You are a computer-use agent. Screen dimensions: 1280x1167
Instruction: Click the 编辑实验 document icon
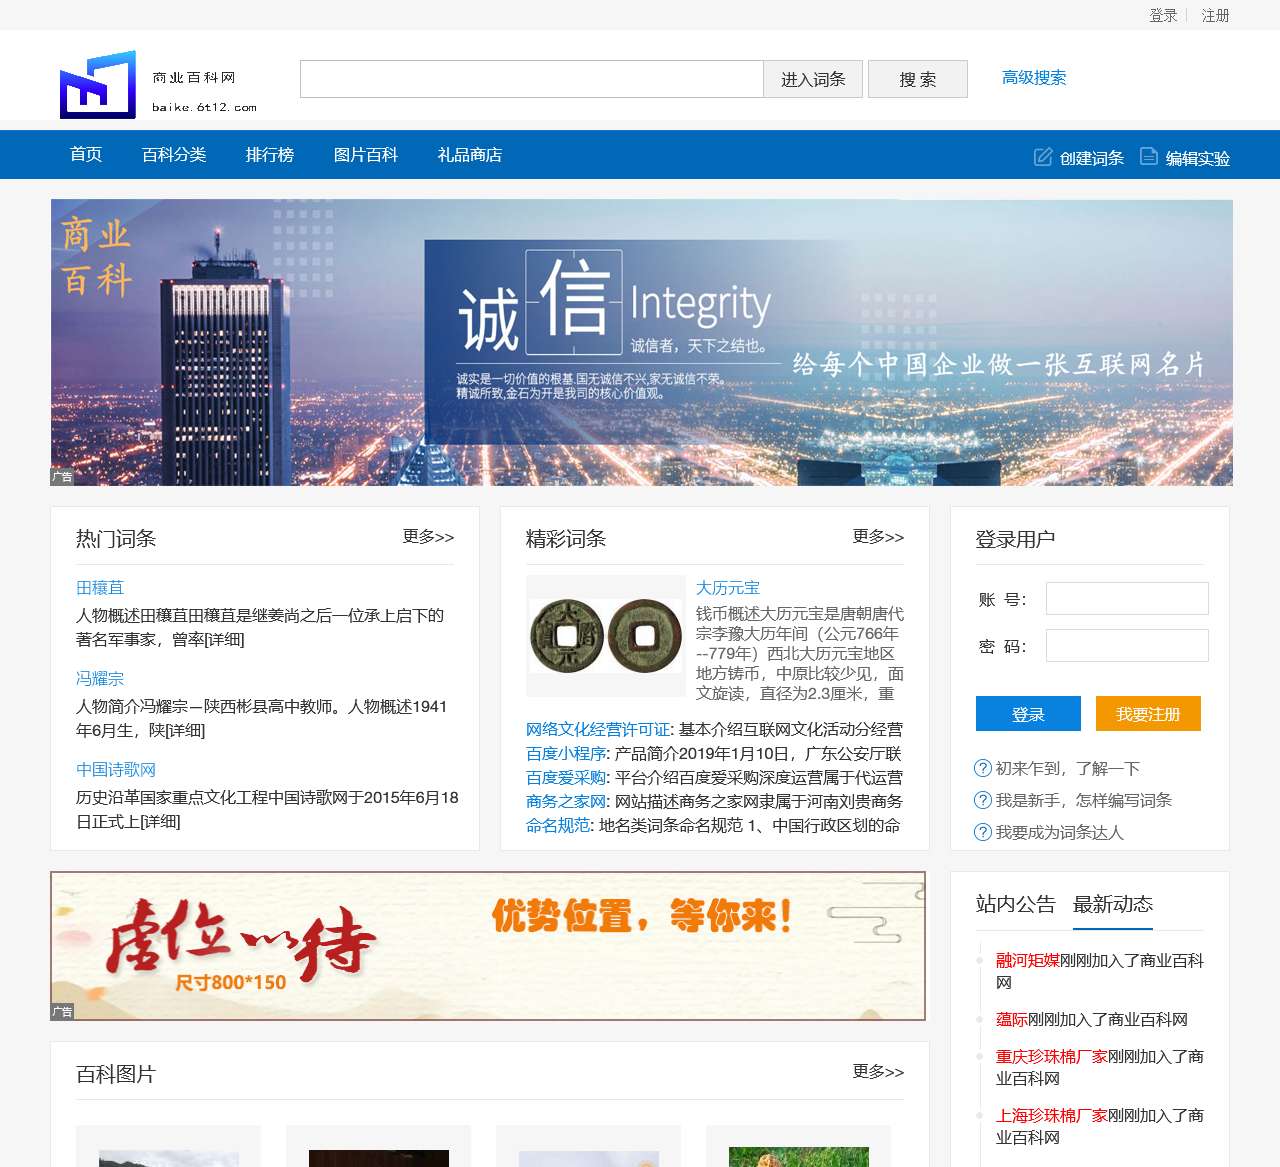point(1149,157)
